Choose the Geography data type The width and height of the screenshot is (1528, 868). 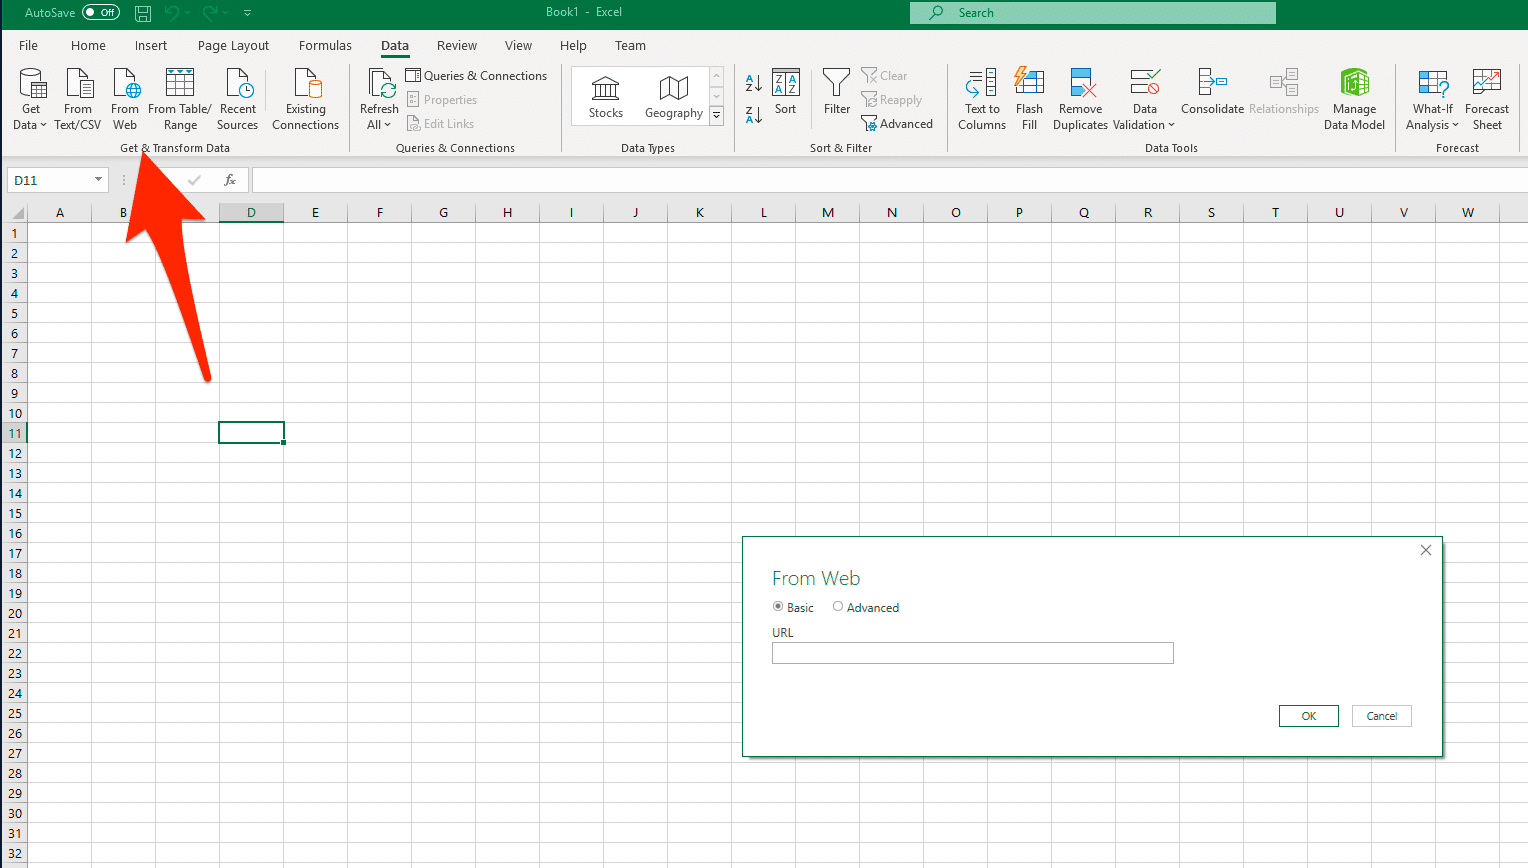coord(674,97)
